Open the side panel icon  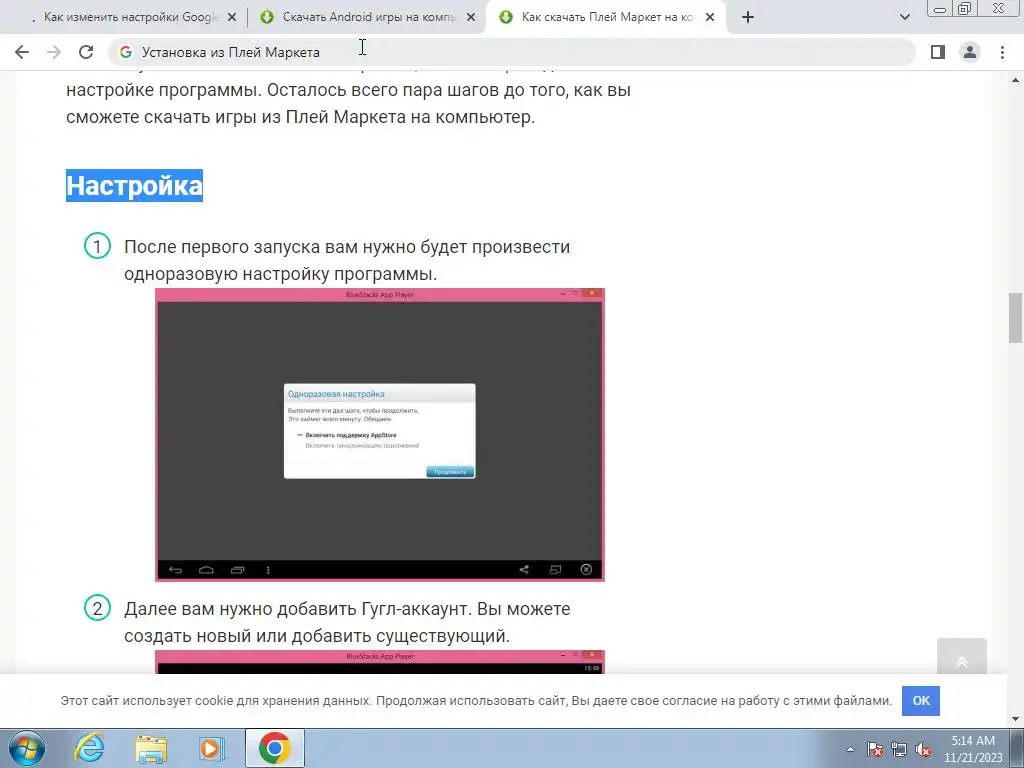tap(938, 52)
